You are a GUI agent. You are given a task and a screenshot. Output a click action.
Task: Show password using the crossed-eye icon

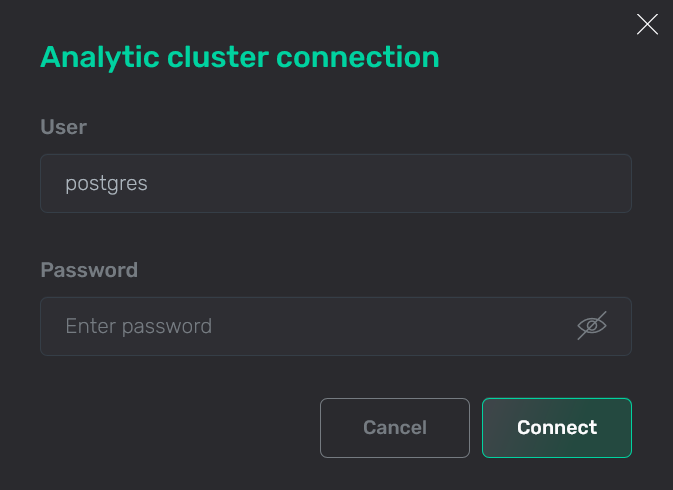592,326
